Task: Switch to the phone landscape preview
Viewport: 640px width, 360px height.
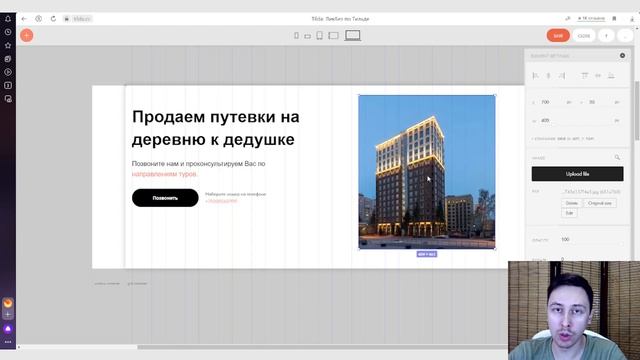Action: 307,36
